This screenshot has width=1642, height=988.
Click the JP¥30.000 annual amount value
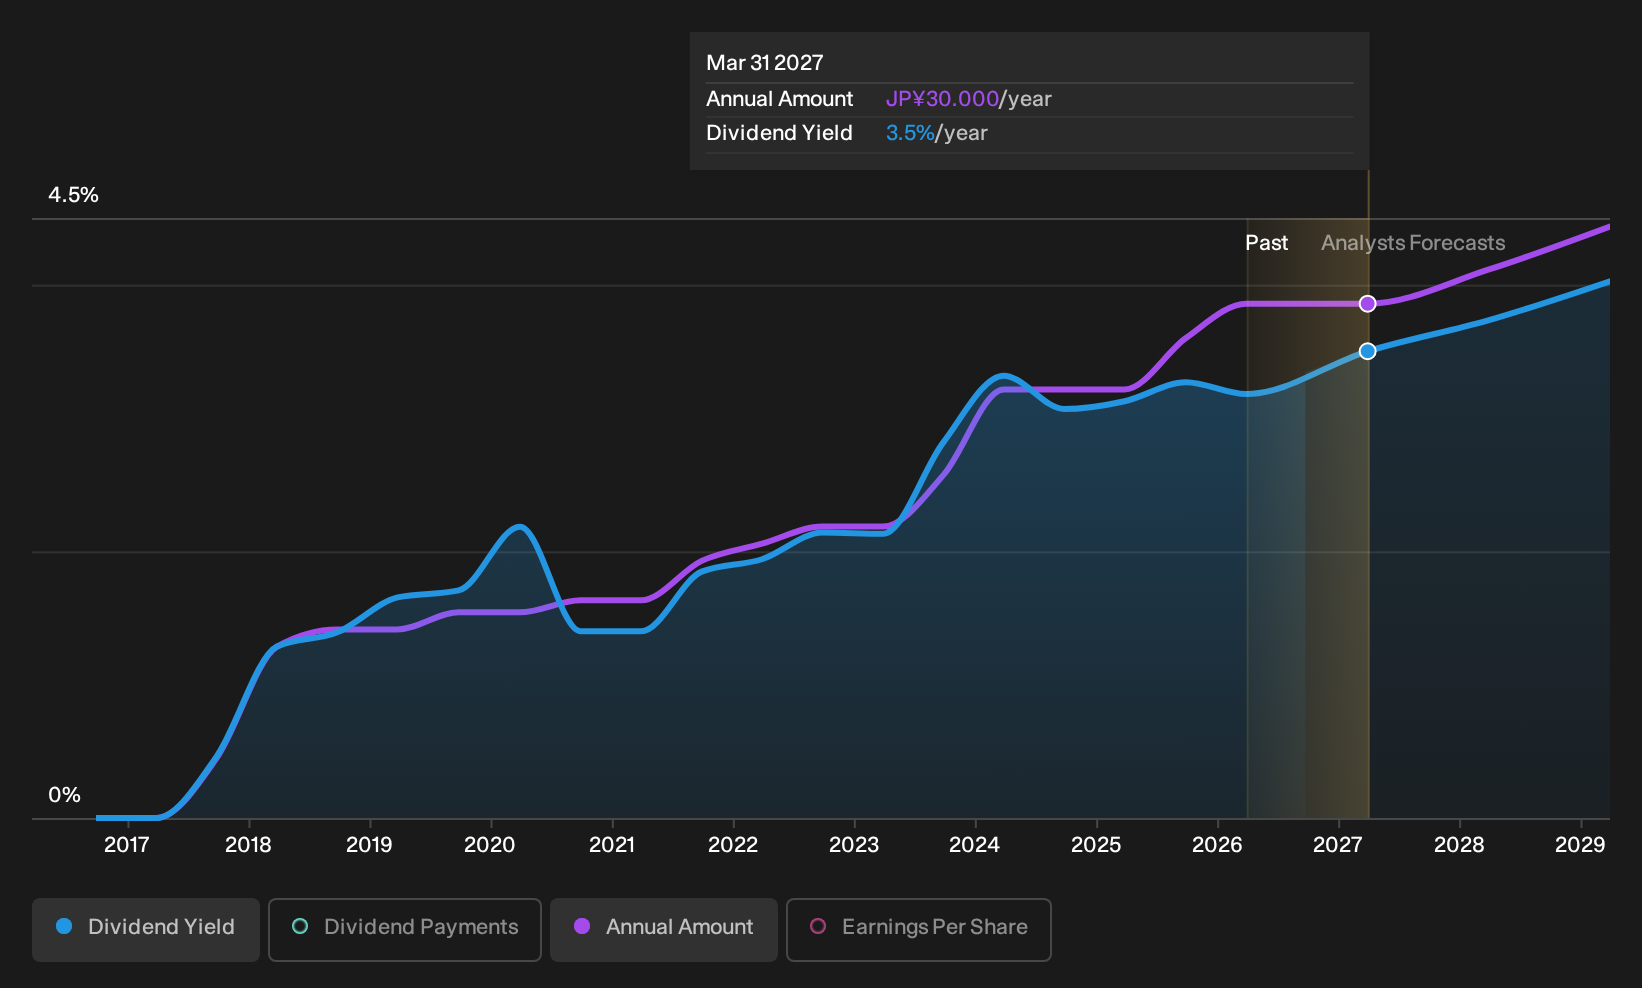(x=942, y=99)
